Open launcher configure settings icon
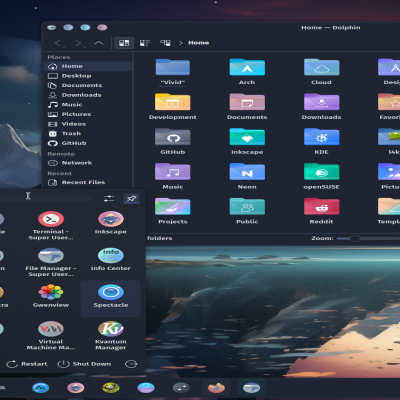Viewport: 400px width, 400px height. click(109, 199)
